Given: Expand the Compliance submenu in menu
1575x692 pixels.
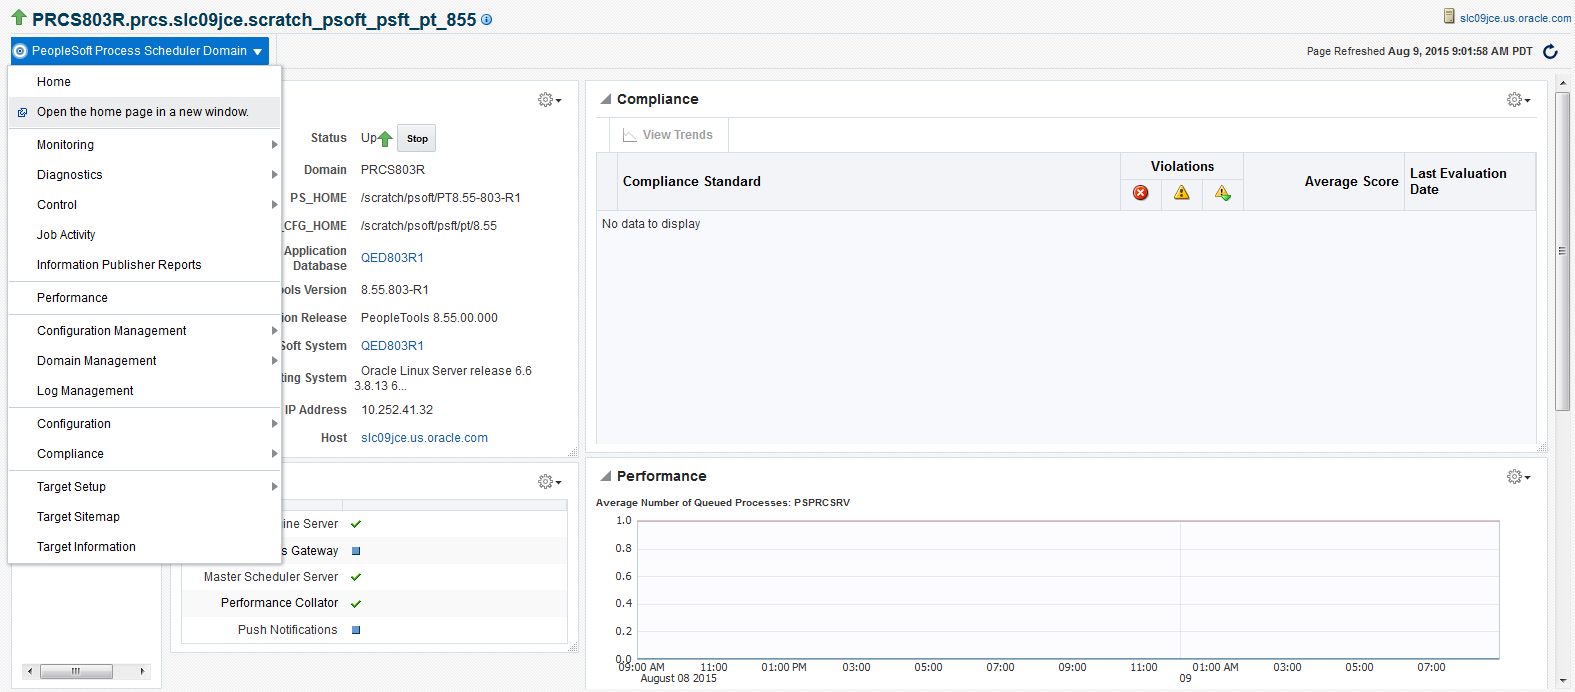Looking at the screenshot, I should click(x=274, y=454).
